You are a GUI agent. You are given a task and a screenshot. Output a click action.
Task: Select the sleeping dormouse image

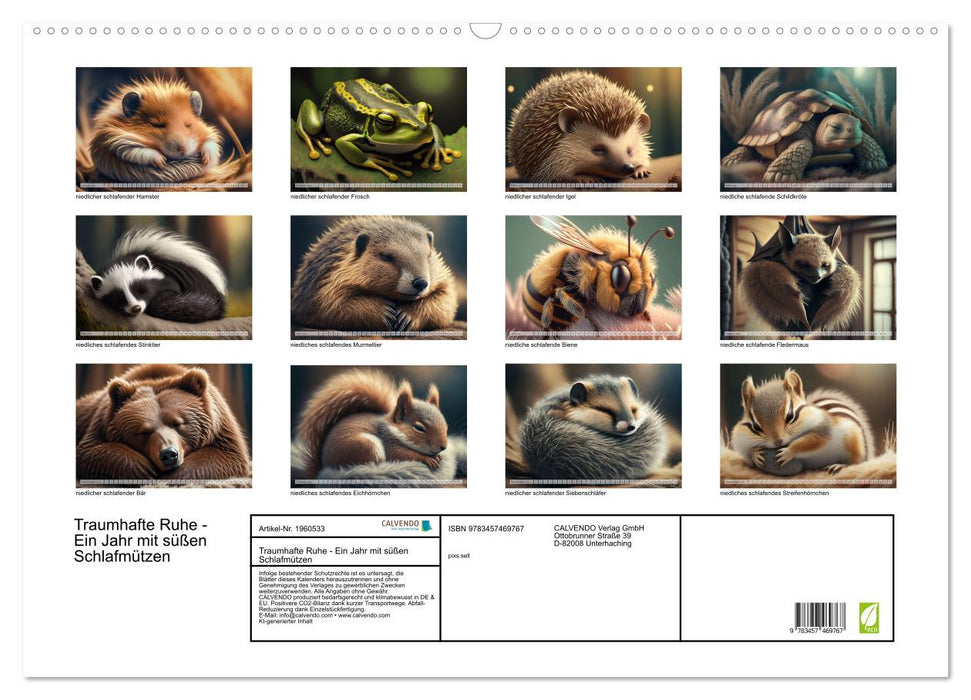593,425
